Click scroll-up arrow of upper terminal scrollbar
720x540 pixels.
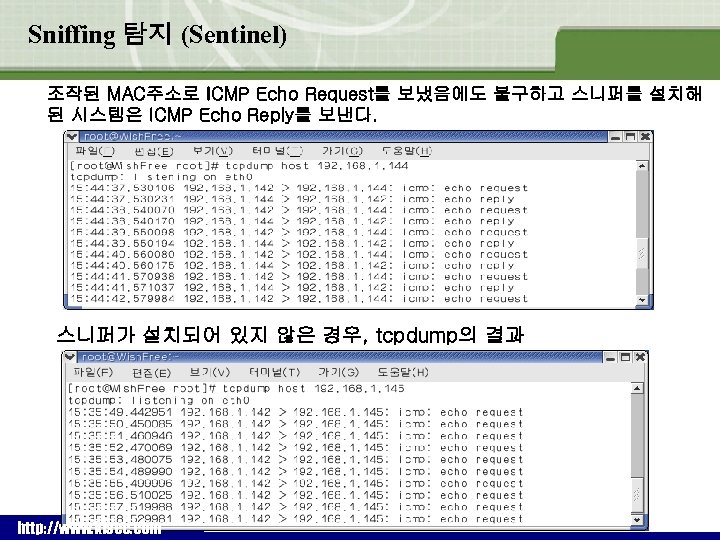642,166
